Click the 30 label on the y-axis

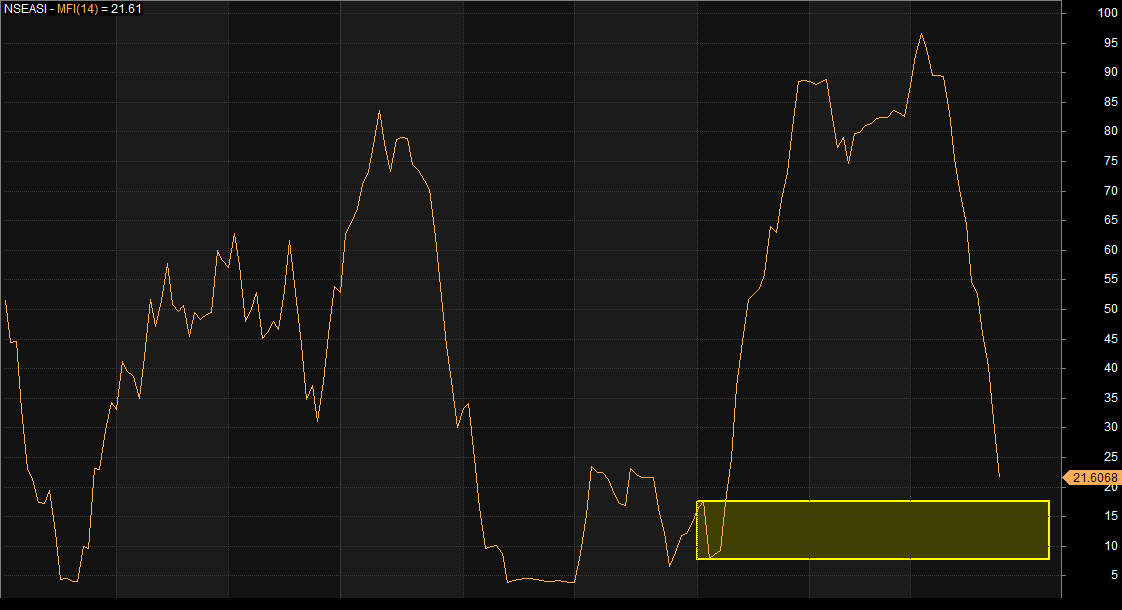[x=1111, y=427]
